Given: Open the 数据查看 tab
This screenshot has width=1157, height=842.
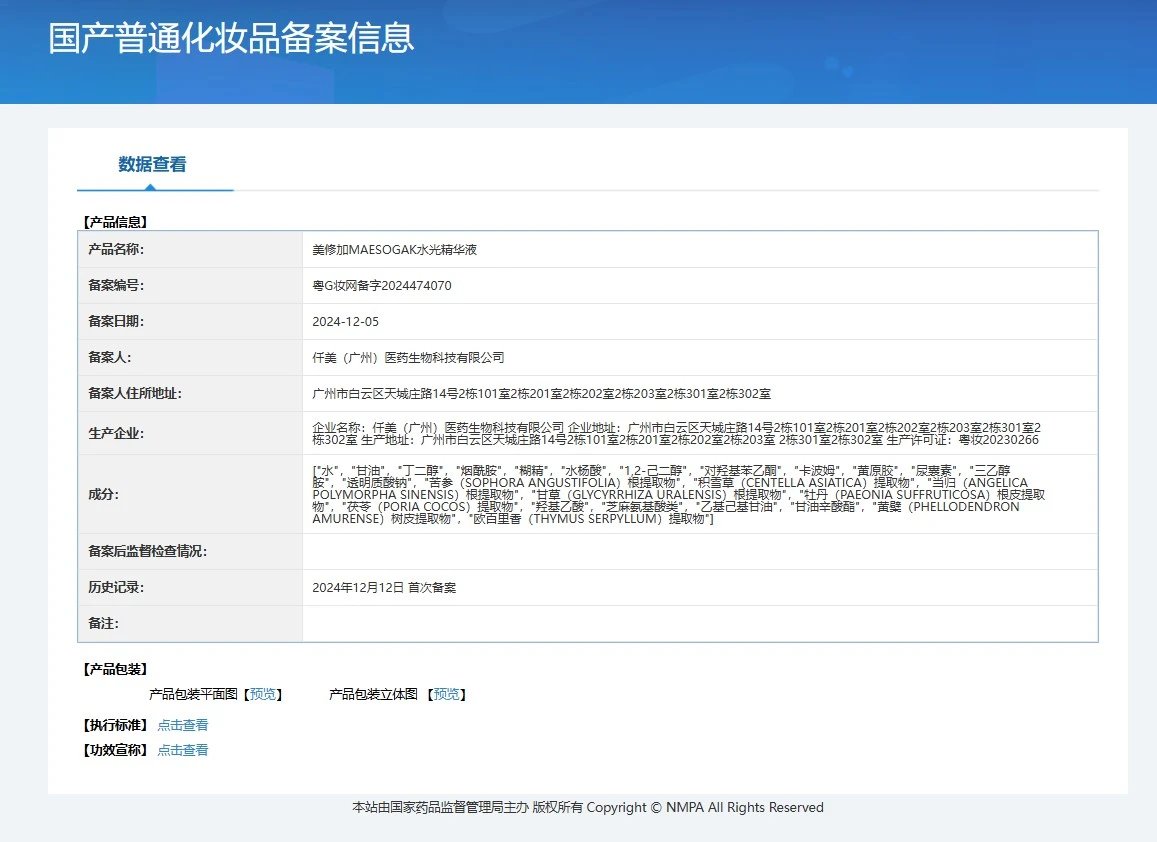Looking at the screenshot, I should tap(153, 165).
